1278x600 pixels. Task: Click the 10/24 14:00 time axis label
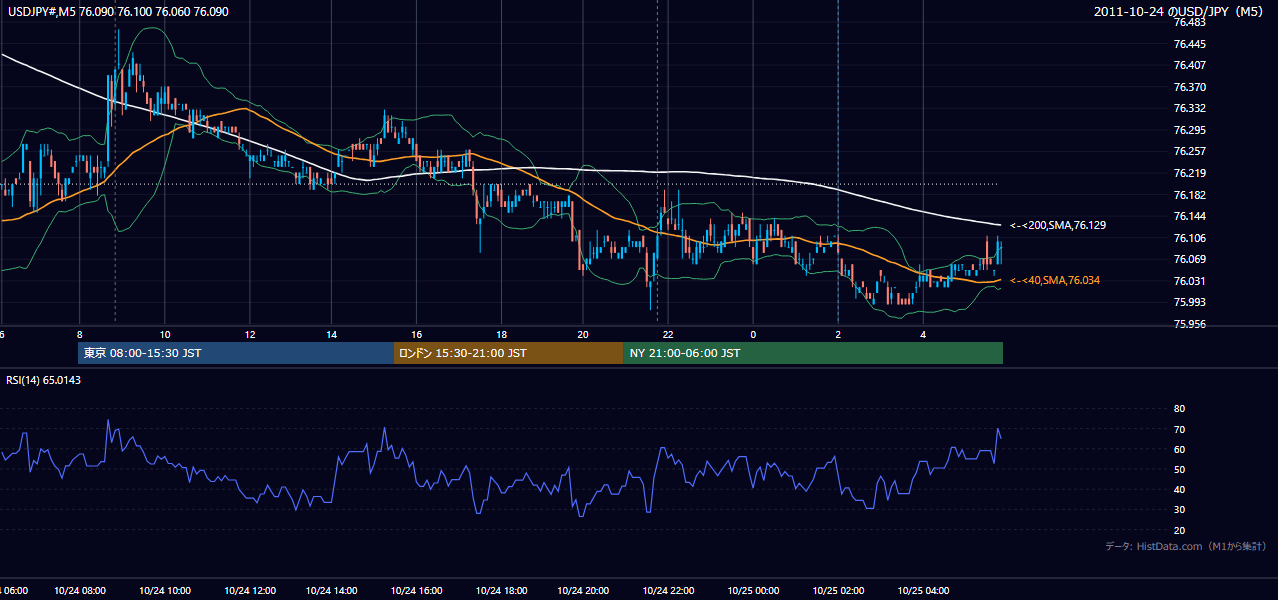point(332,591)
